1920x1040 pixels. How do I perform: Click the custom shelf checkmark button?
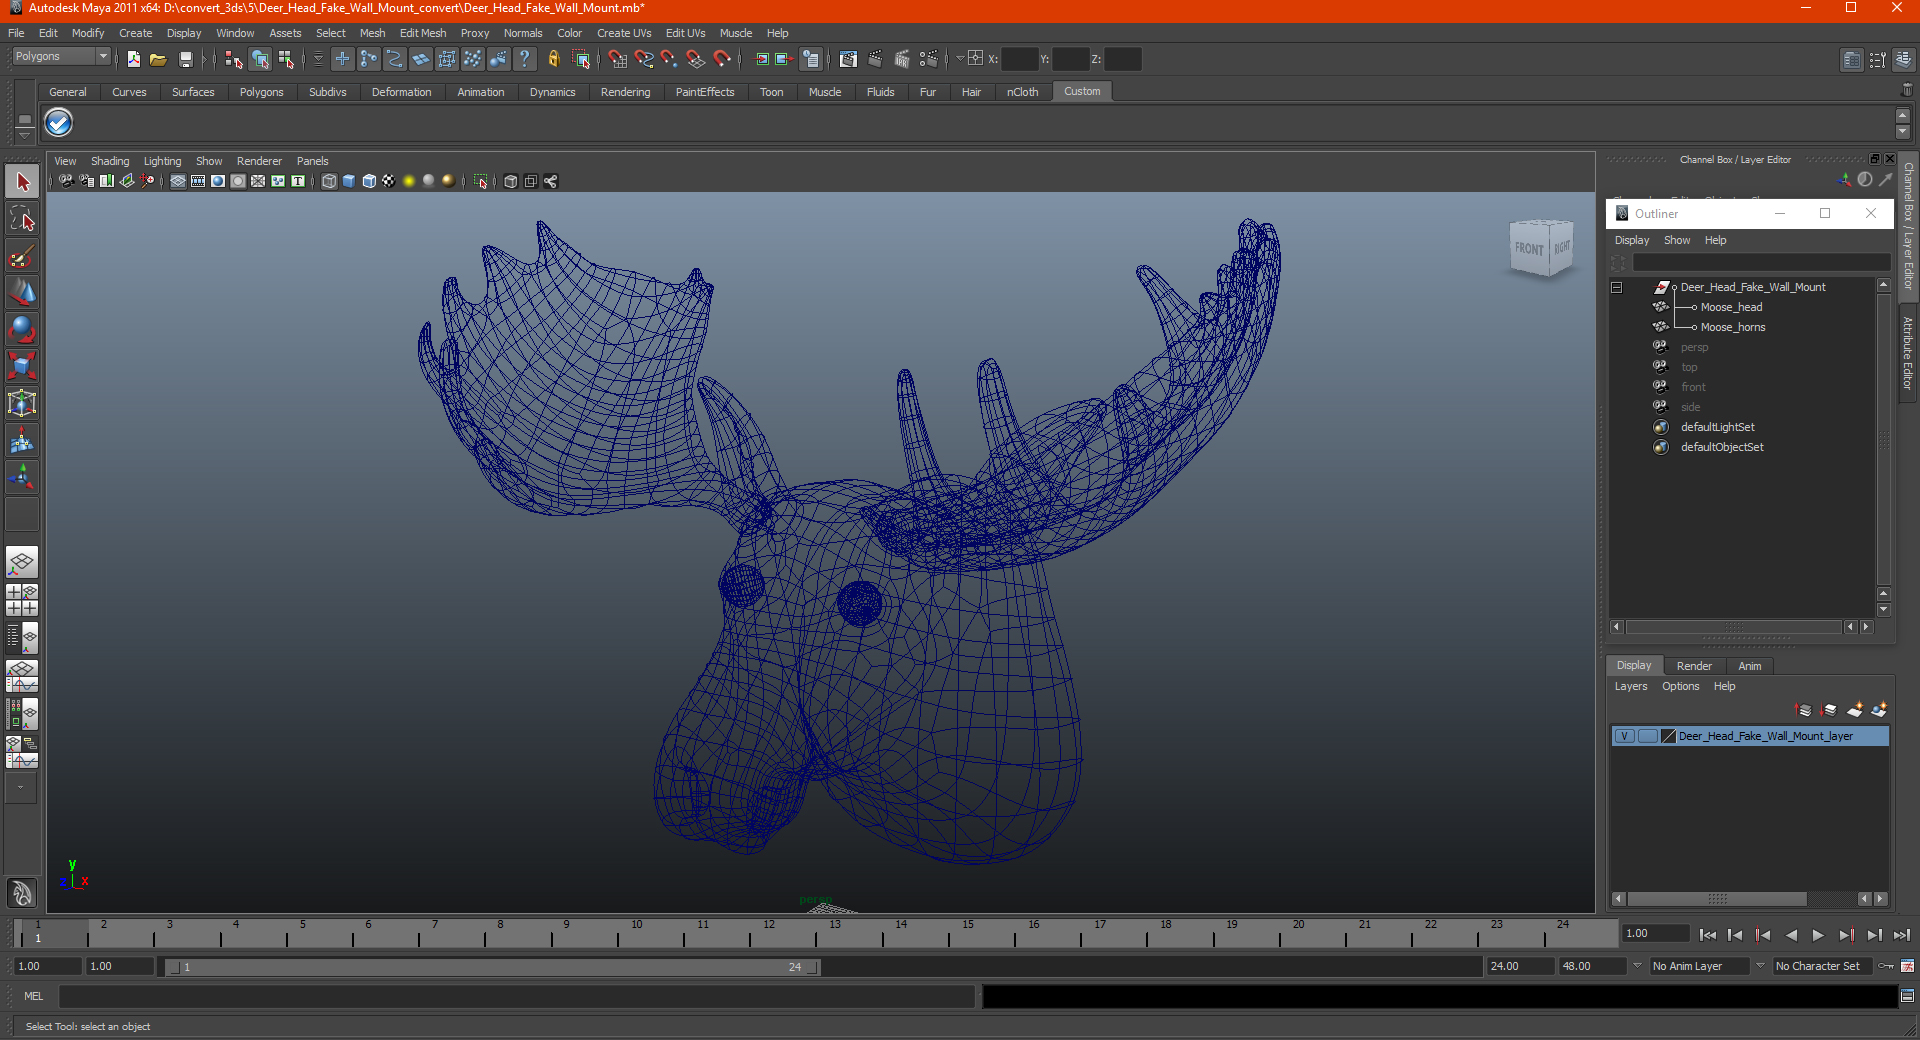tap(59, 123)
